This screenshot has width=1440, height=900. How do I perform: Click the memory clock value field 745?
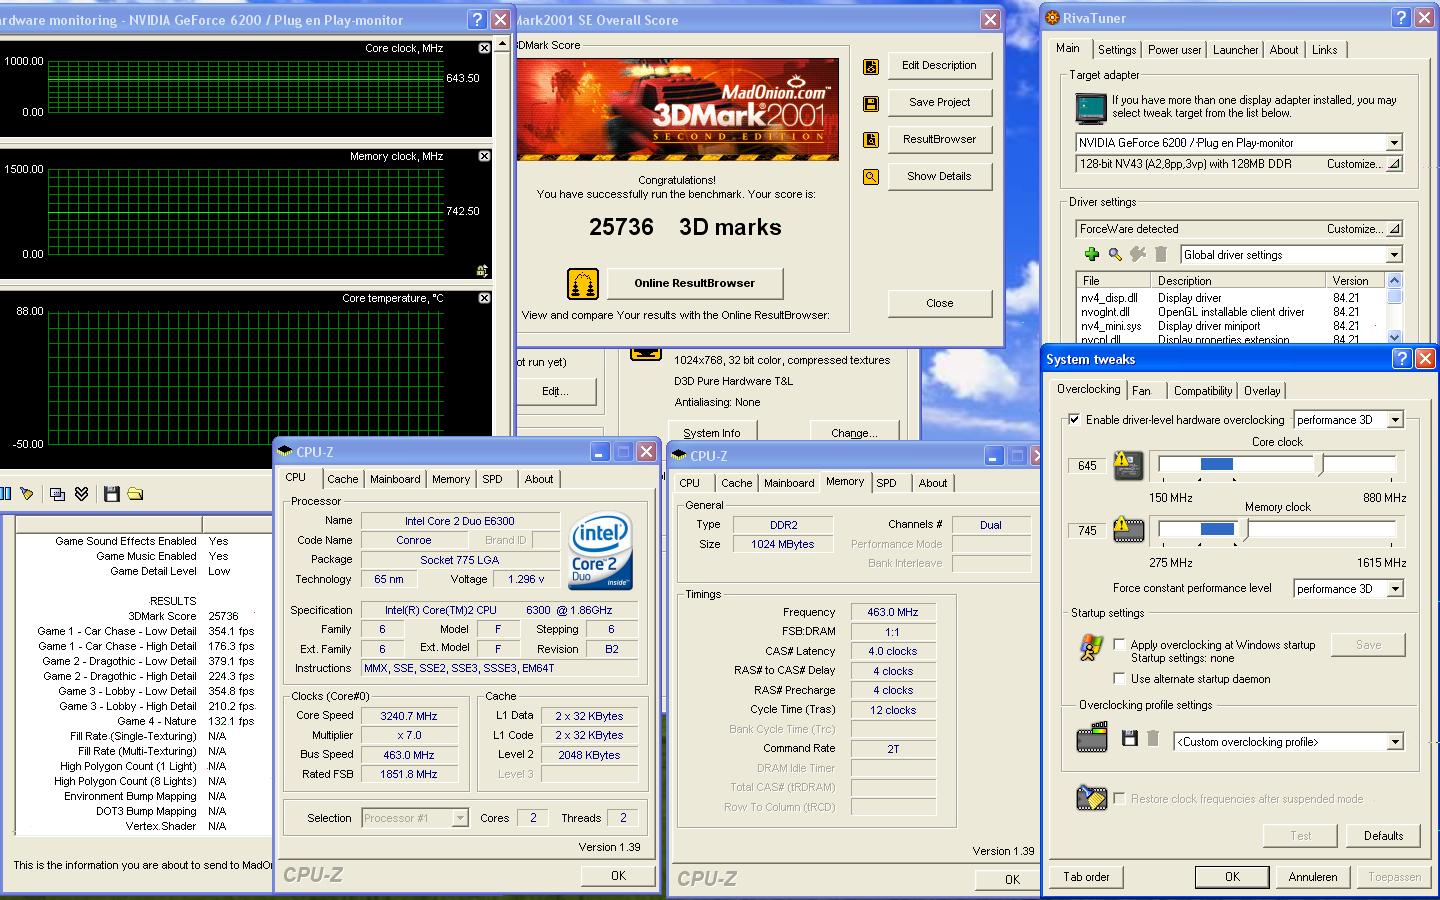coord(1087,531)
